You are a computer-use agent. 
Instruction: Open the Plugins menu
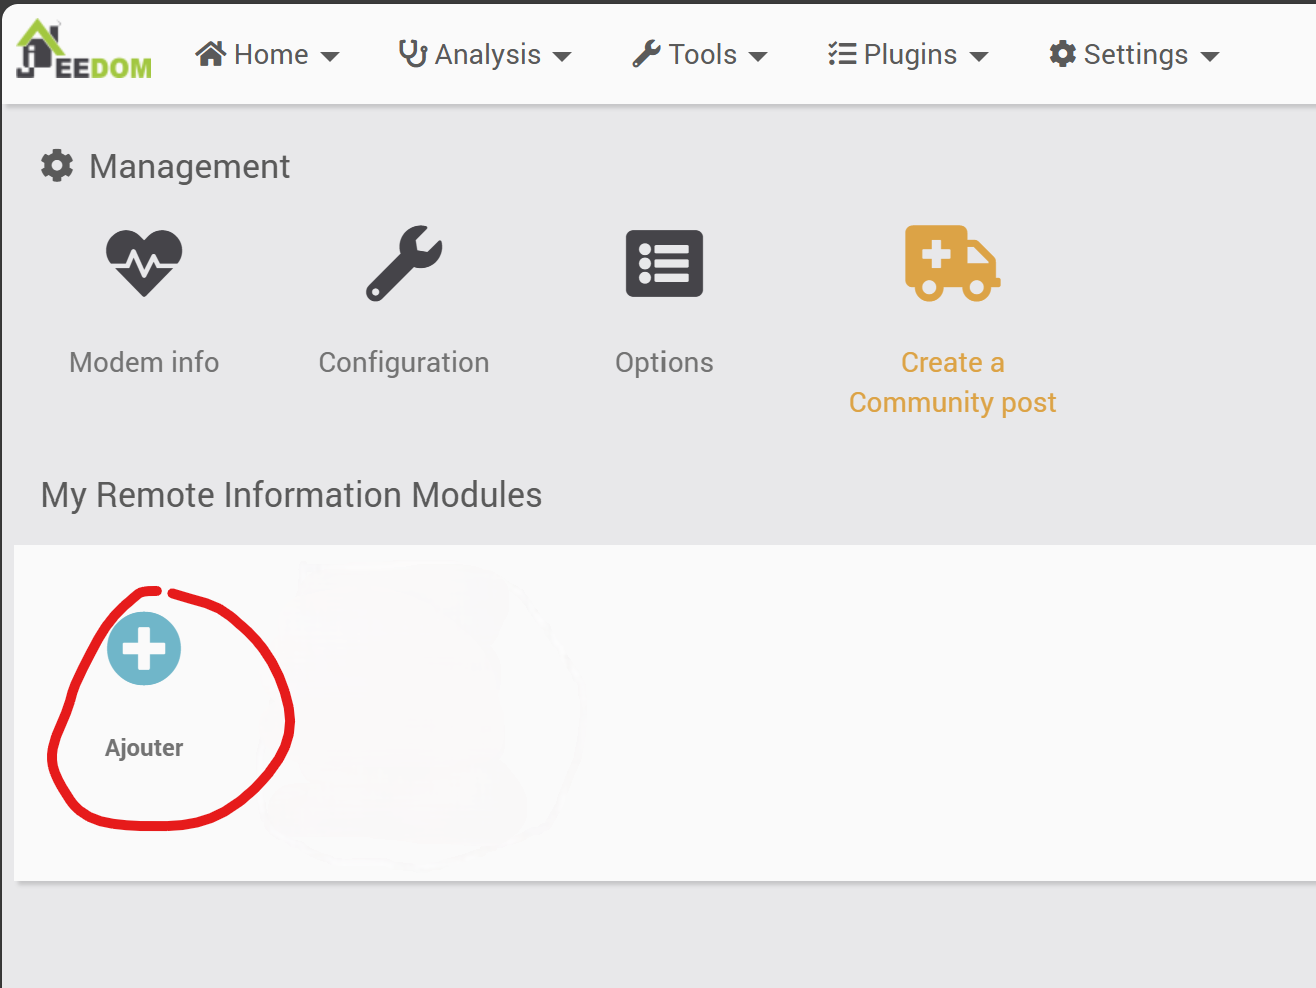tap(909, 55)
